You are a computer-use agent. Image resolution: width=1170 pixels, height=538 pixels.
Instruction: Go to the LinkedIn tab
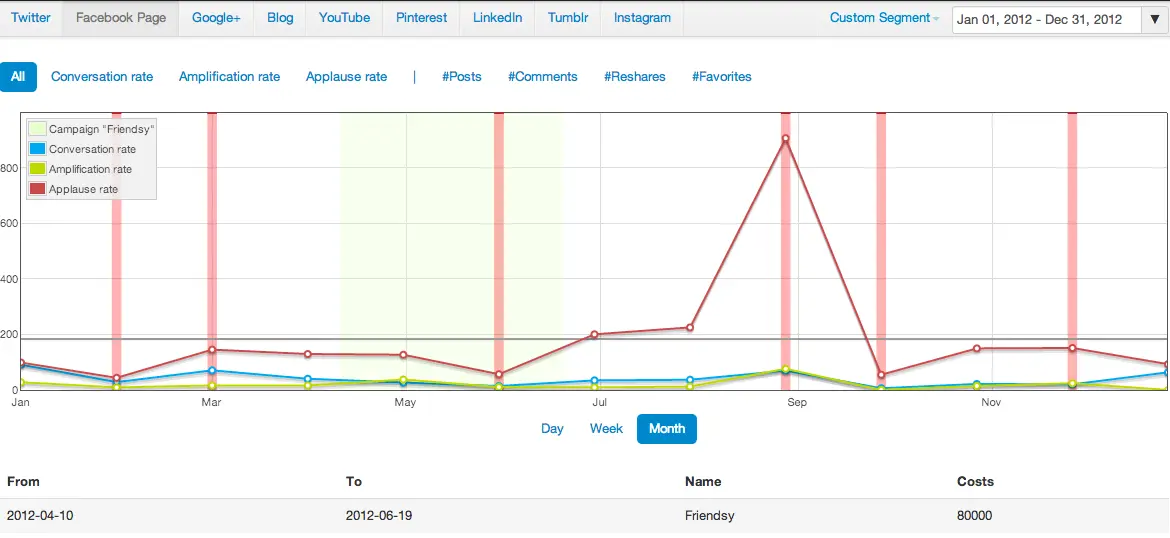click(x=497, y=18)
